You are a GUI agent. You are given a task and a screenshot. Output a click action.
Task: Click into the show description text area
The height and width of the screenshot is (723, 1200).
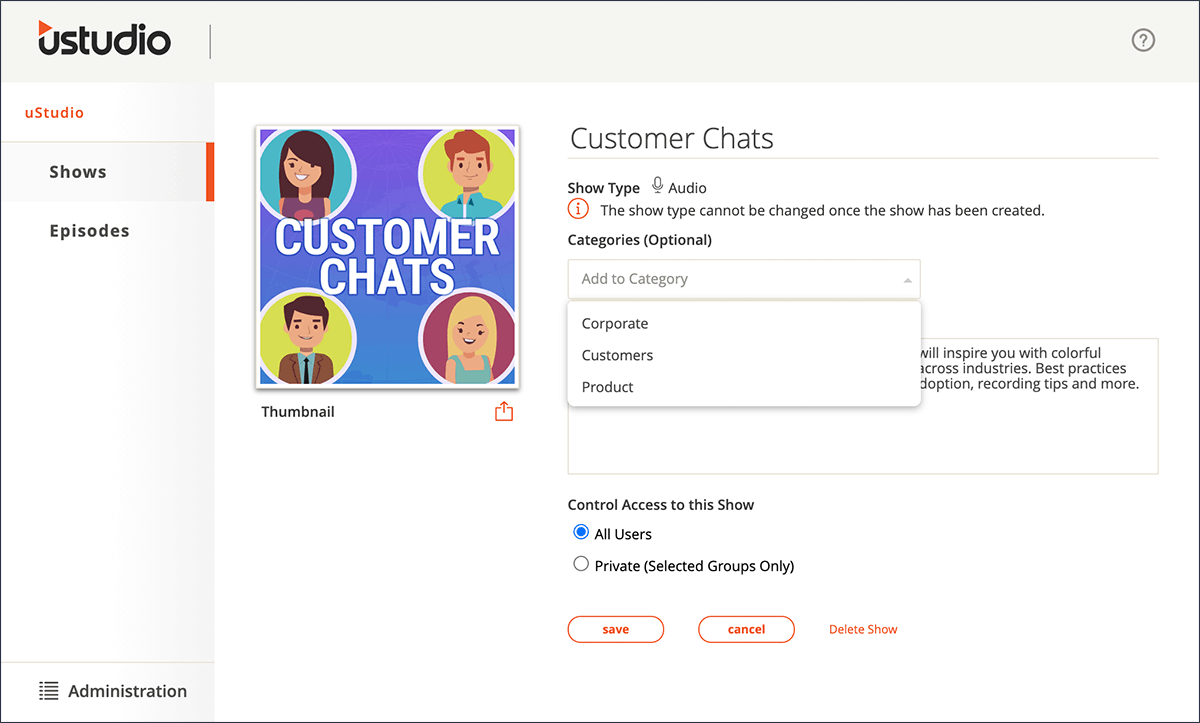[x=862, y=440]
